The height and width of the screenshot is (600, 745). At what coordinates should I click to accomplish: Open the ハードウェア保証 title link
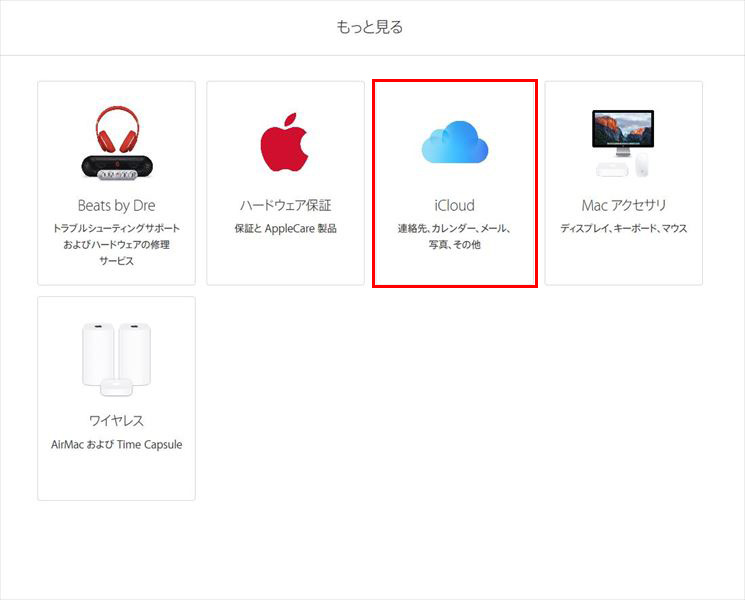286,205
